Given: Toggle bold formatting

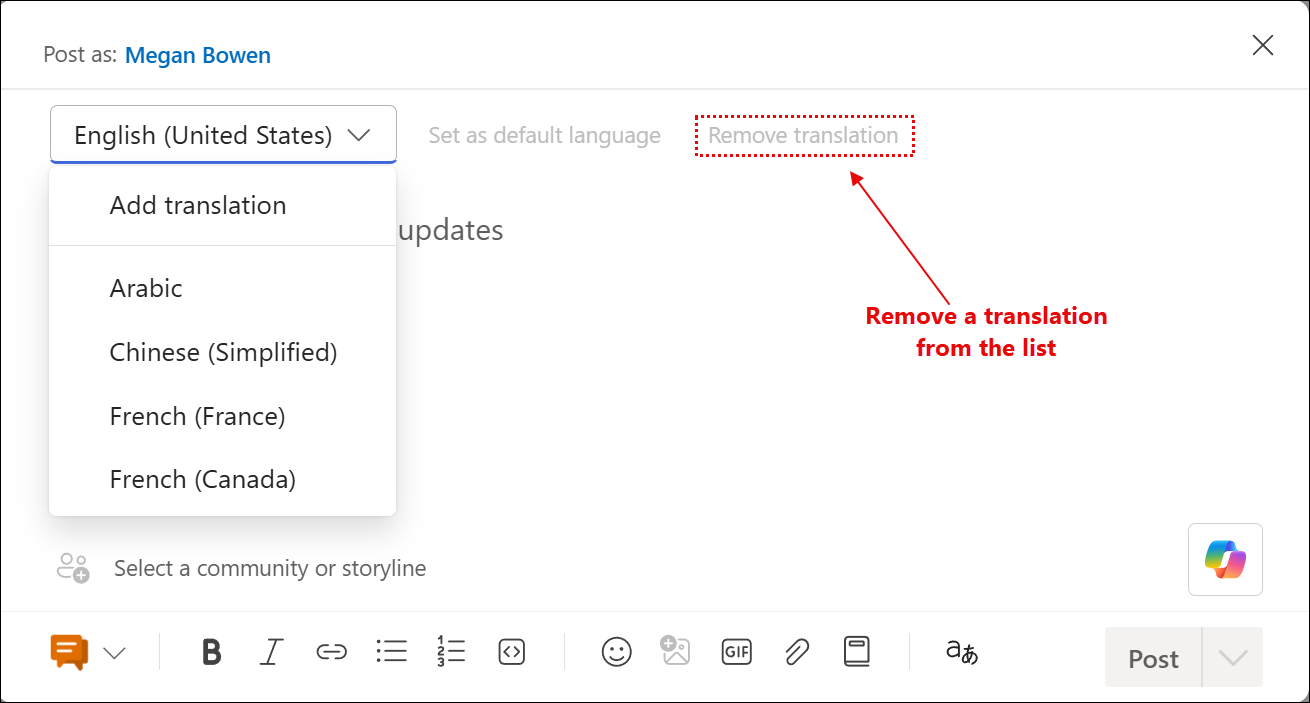Looking at the screenshot, I should (211, 651).
